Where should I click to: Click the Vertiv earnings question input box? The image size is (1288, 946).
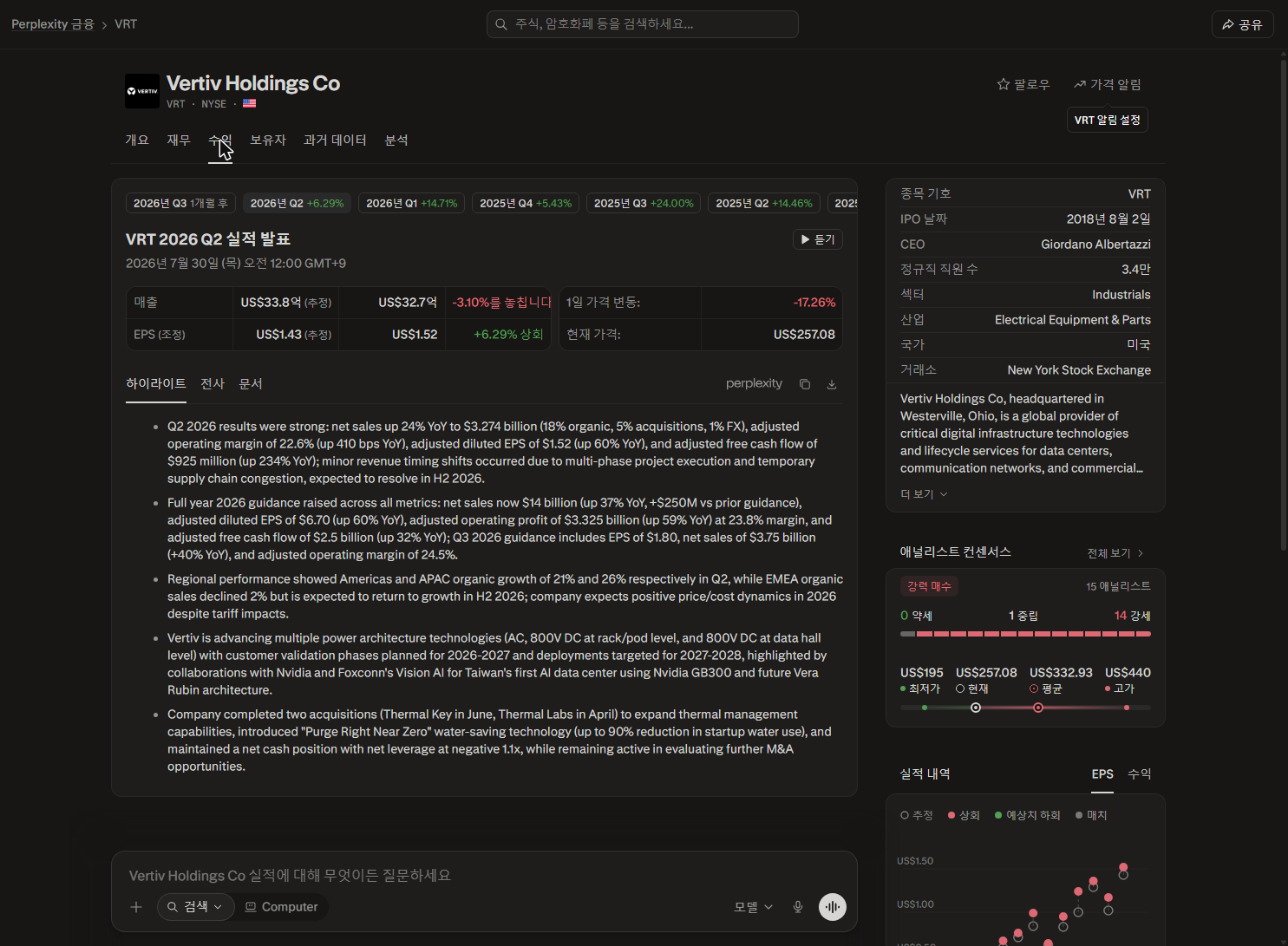[484, 875]
